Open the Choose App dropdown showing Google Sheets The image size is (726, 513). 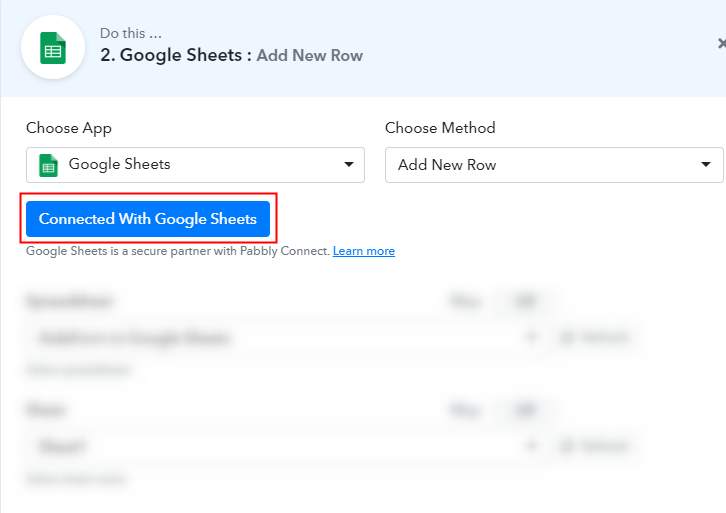pos(195,165)
